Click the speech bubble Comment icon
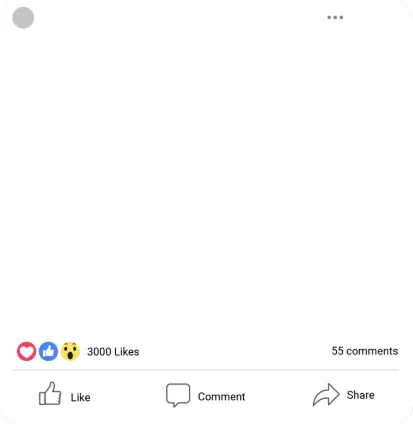Screen dimensions: 413x424 (178, 395)
